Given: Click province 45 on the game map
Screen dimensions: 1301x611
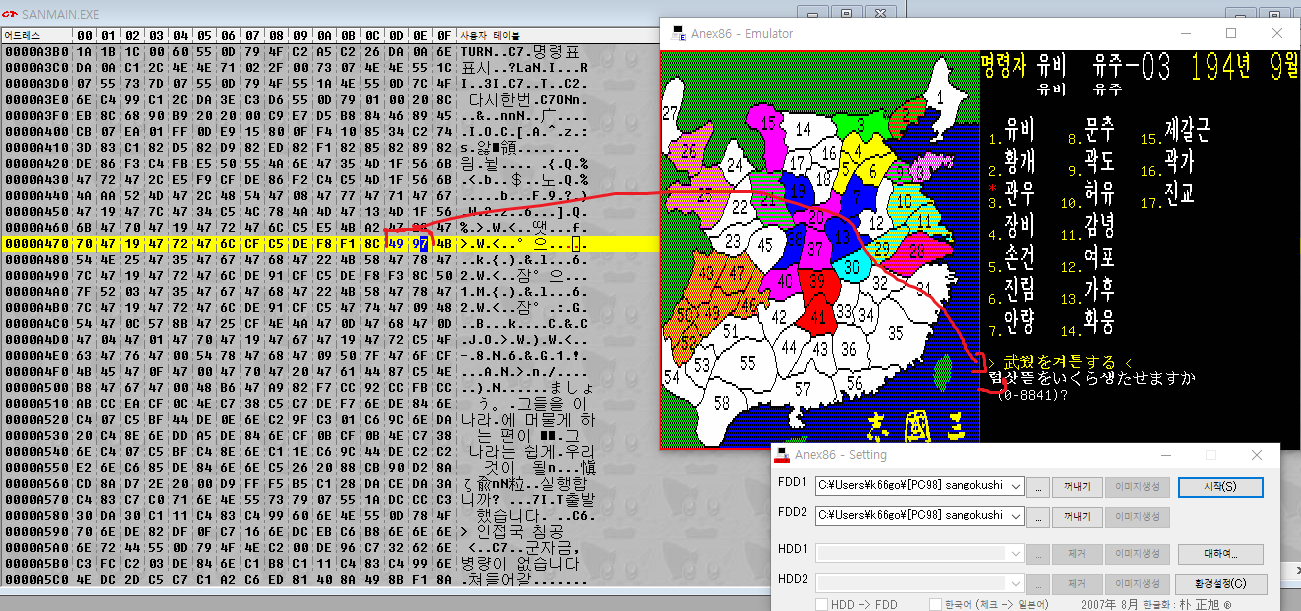Looking at the screenshot, I should pyautogui.click(x=765, y=246).
